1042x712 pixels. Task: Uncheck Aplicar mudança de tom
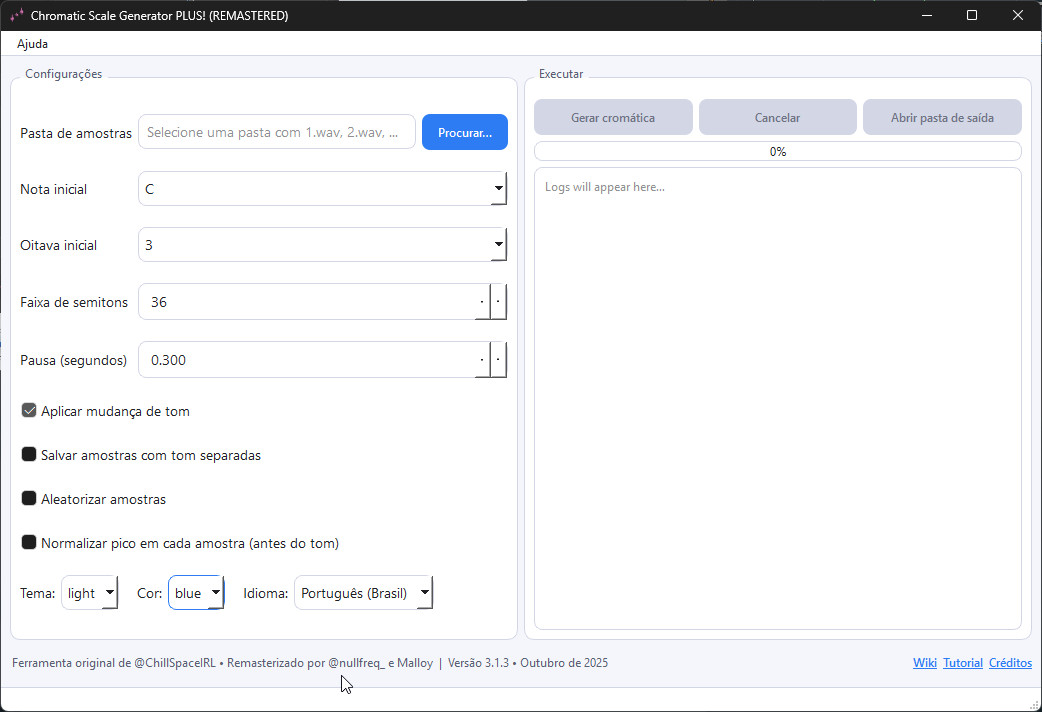pos(29,411)
